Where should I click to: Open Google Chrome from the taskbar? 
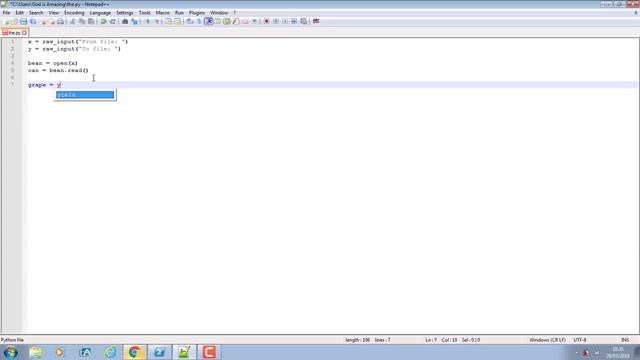click(x=135, y=352)
